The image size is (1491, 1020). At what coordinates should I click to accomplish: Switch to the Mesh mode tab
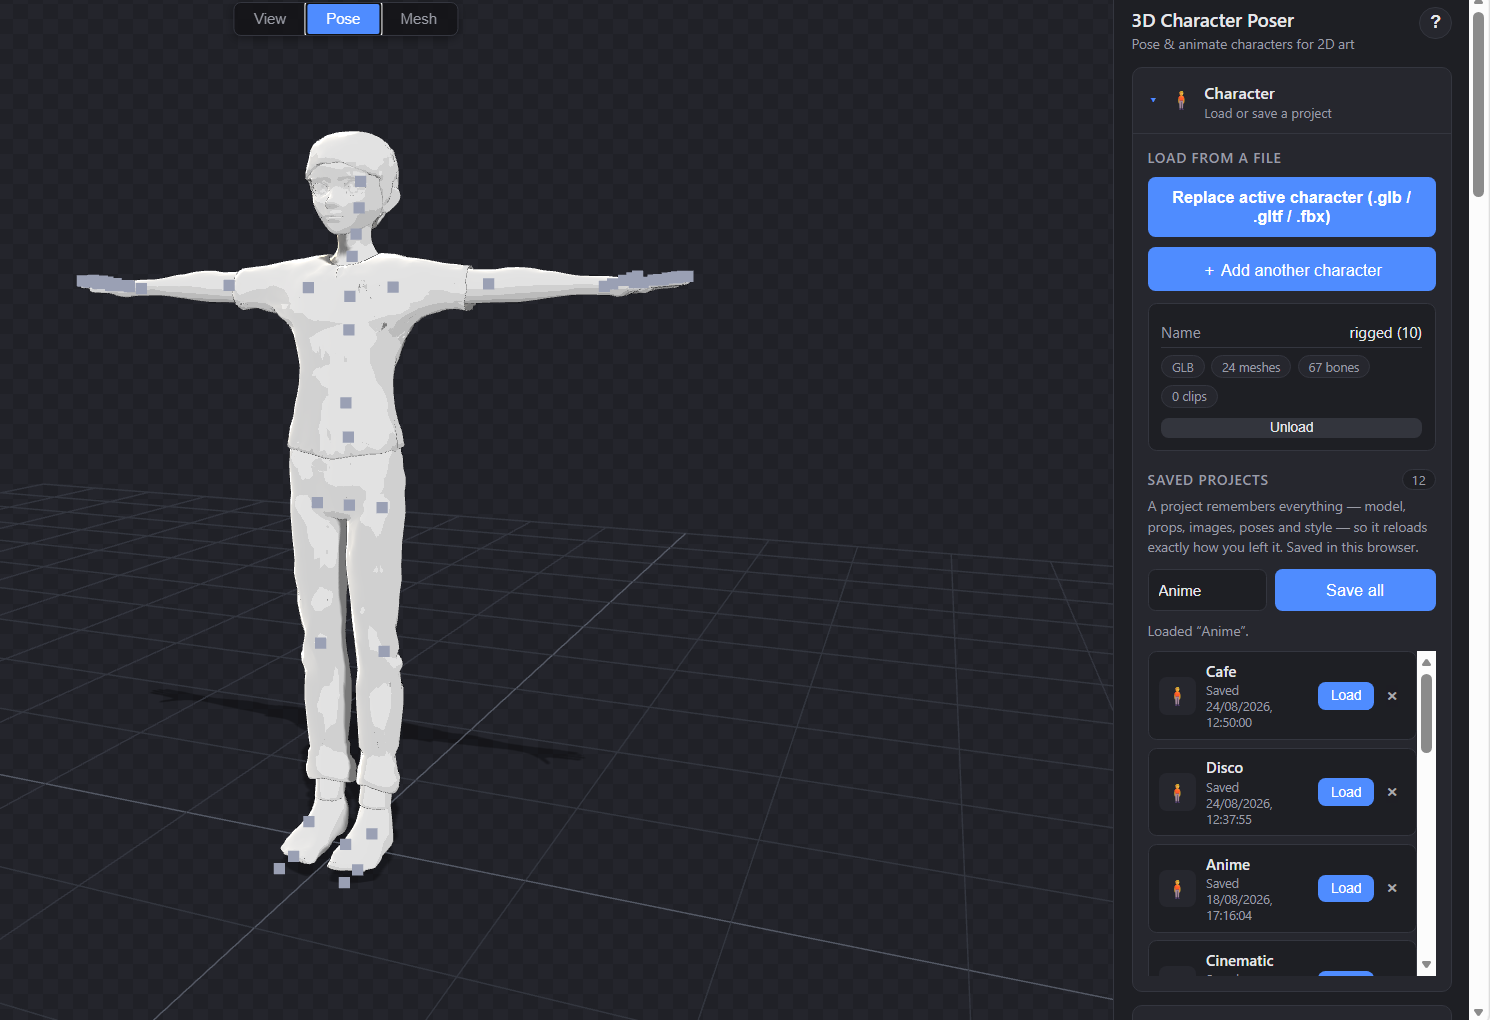click(x=418, y=19)
